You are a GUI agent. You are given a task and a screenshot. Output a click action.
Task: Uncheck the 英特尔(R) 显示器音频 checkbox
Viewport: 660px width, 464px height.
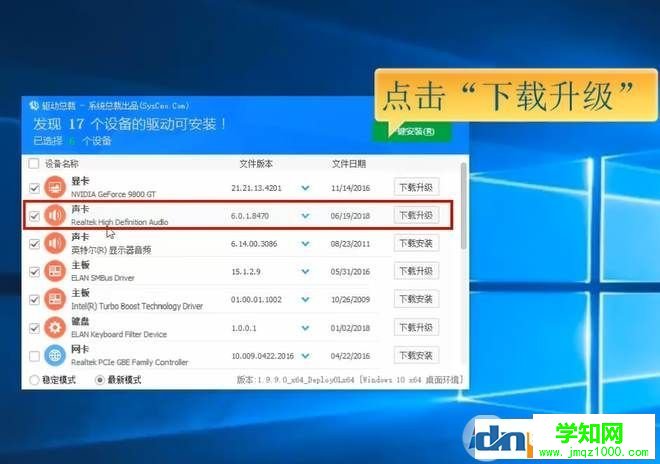[34, 244]
